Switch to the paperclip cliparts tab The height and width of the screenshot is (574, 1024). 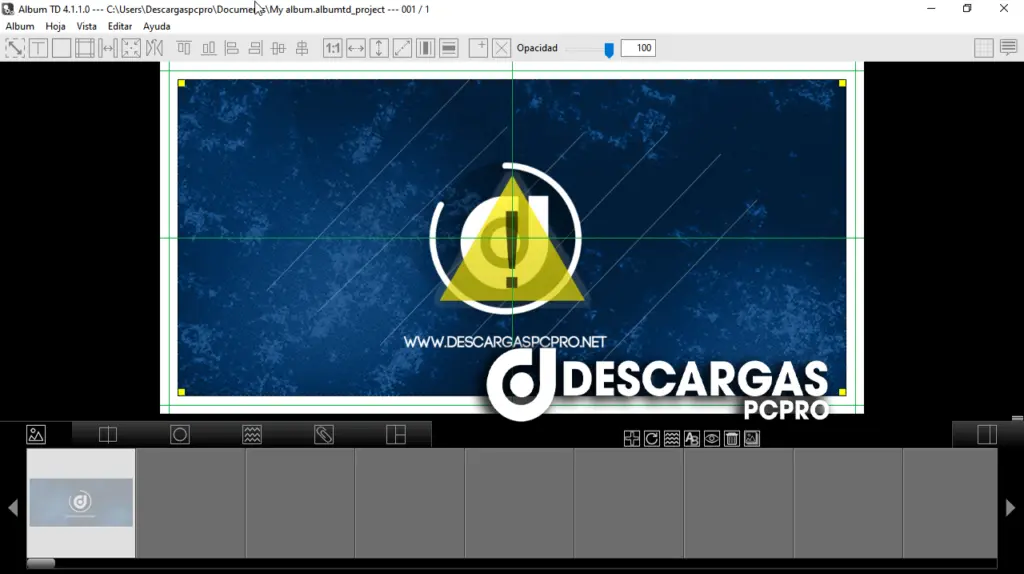point(324,434)
